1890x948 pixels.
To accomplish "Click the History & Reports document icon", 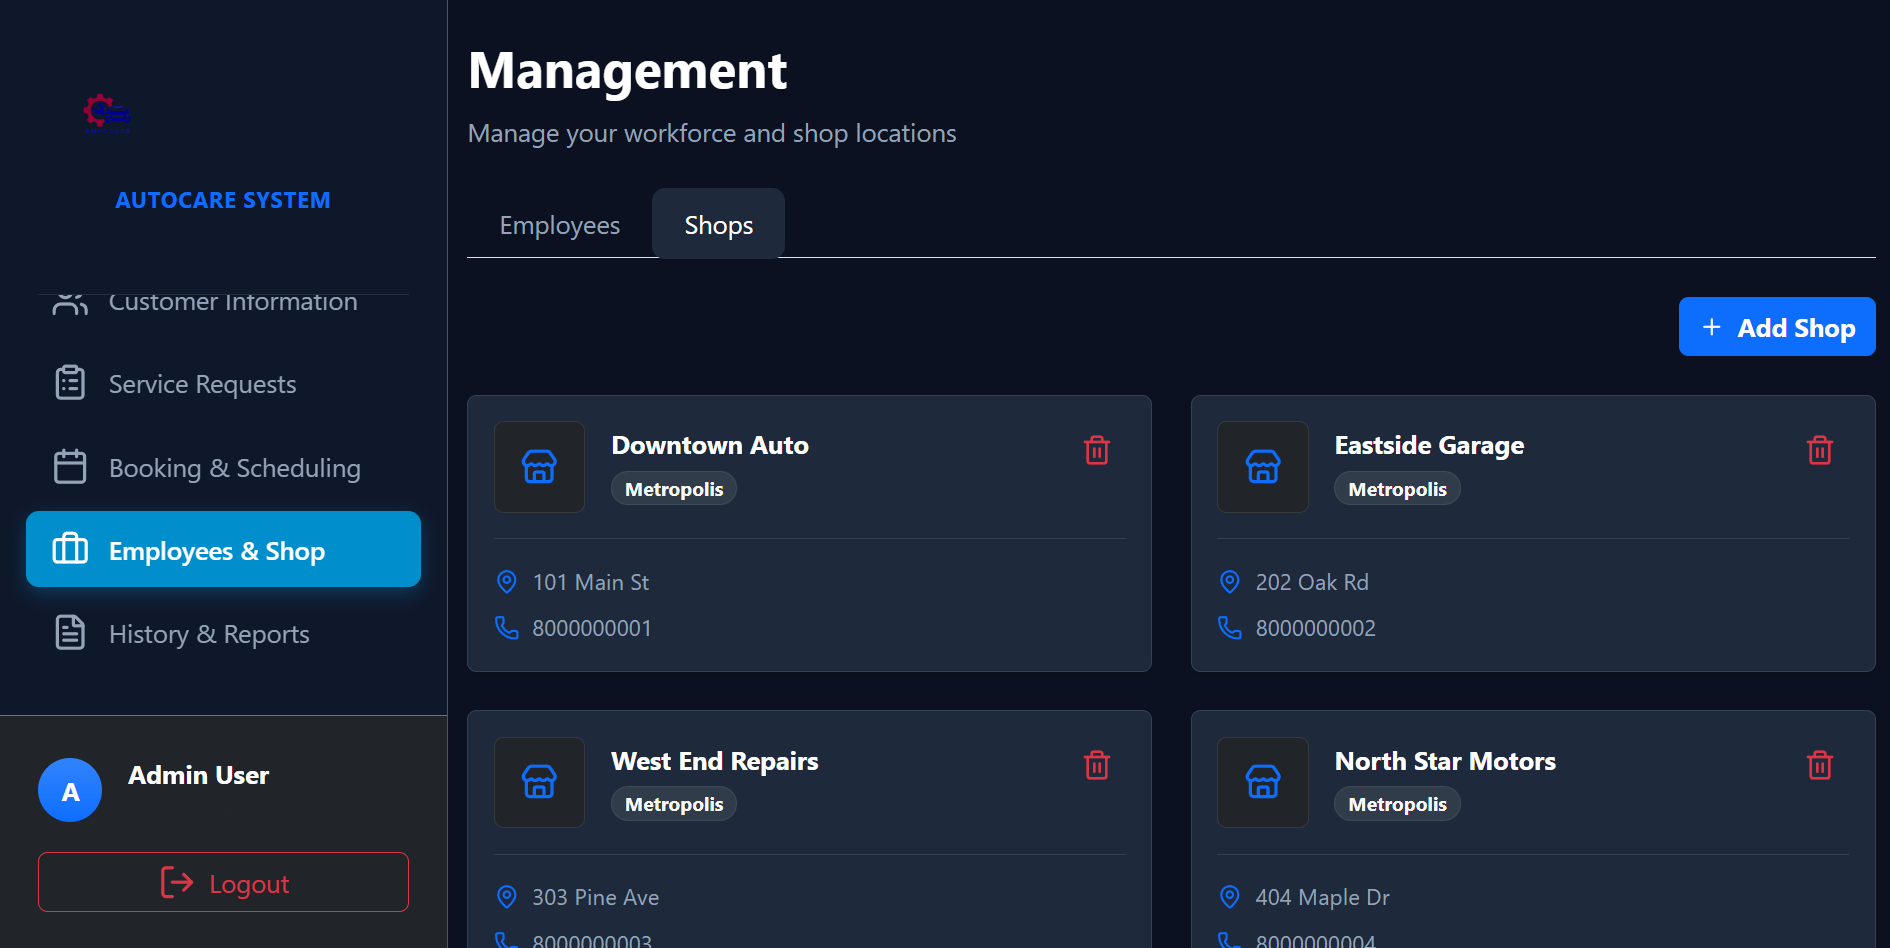I will click(70, 632).
